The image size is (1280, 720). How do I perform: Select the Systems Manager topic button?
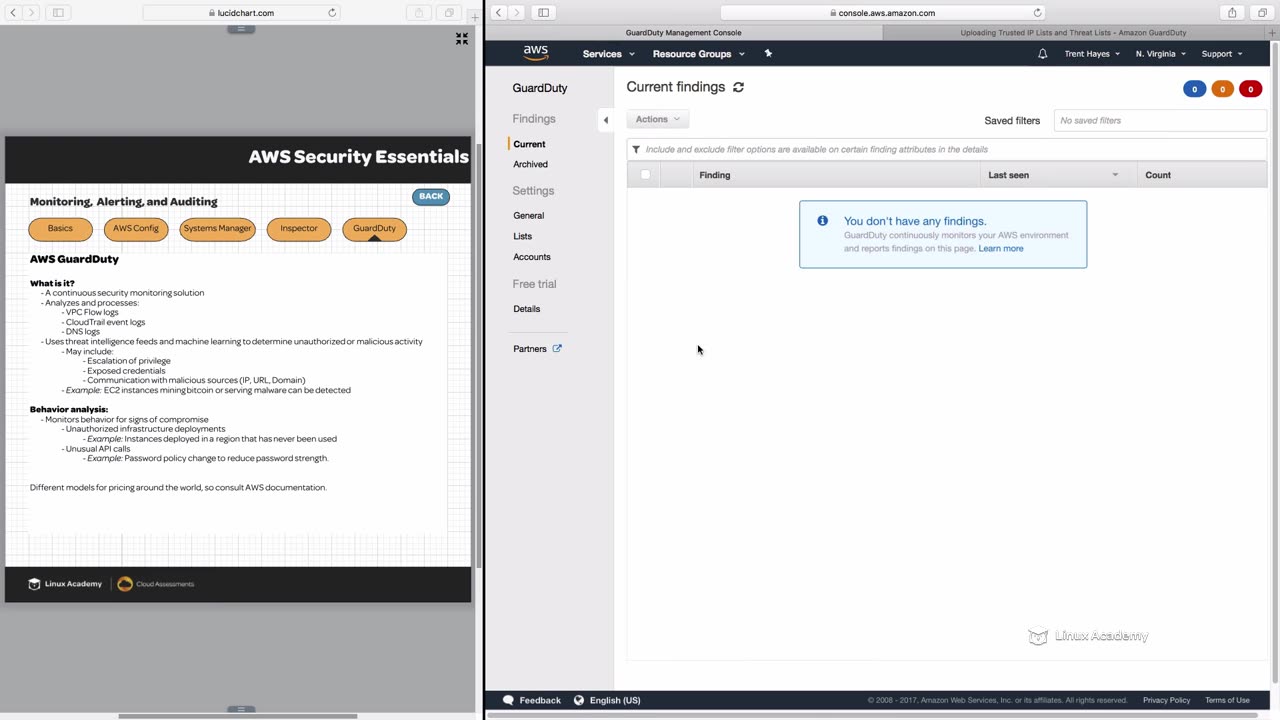pos(217,229)
